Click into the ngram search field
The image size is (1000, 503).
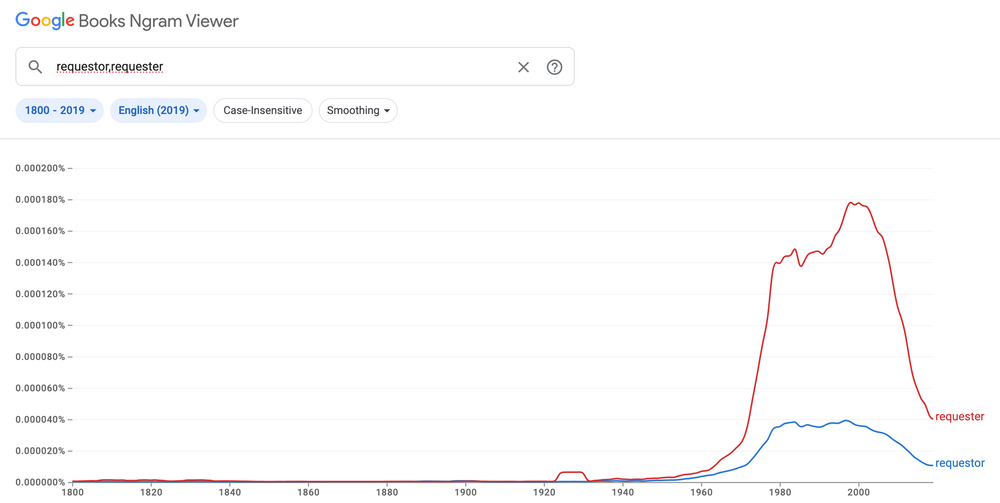pos(280,67)
